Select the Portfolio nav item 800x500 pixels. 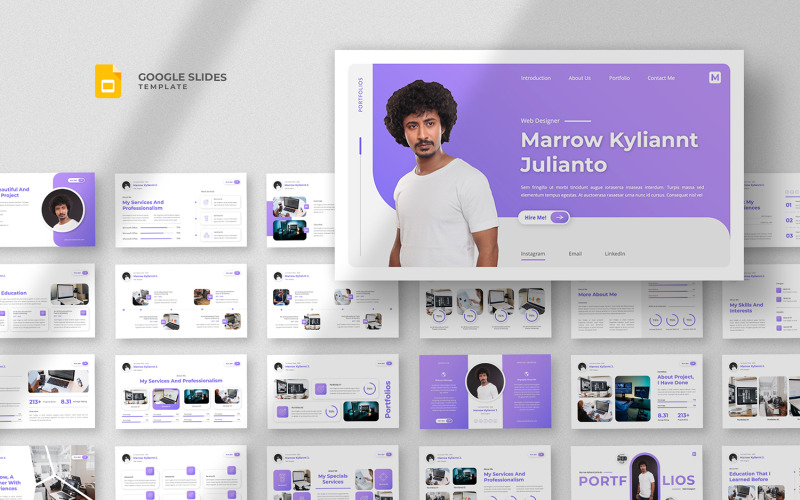619,78
